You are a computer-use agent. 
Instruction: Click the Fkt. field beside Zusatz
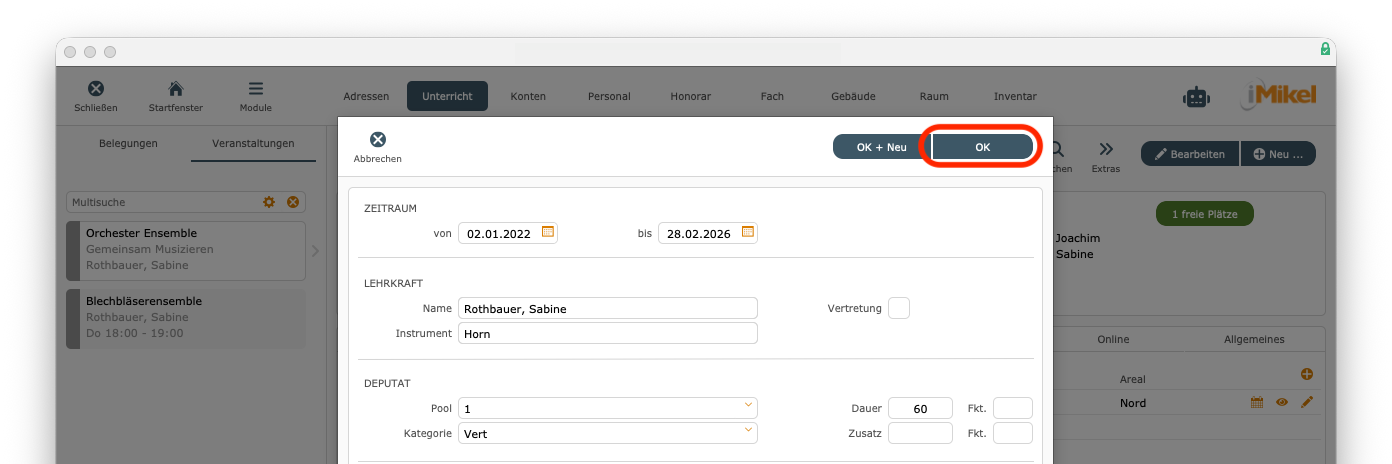point(1012,433)
